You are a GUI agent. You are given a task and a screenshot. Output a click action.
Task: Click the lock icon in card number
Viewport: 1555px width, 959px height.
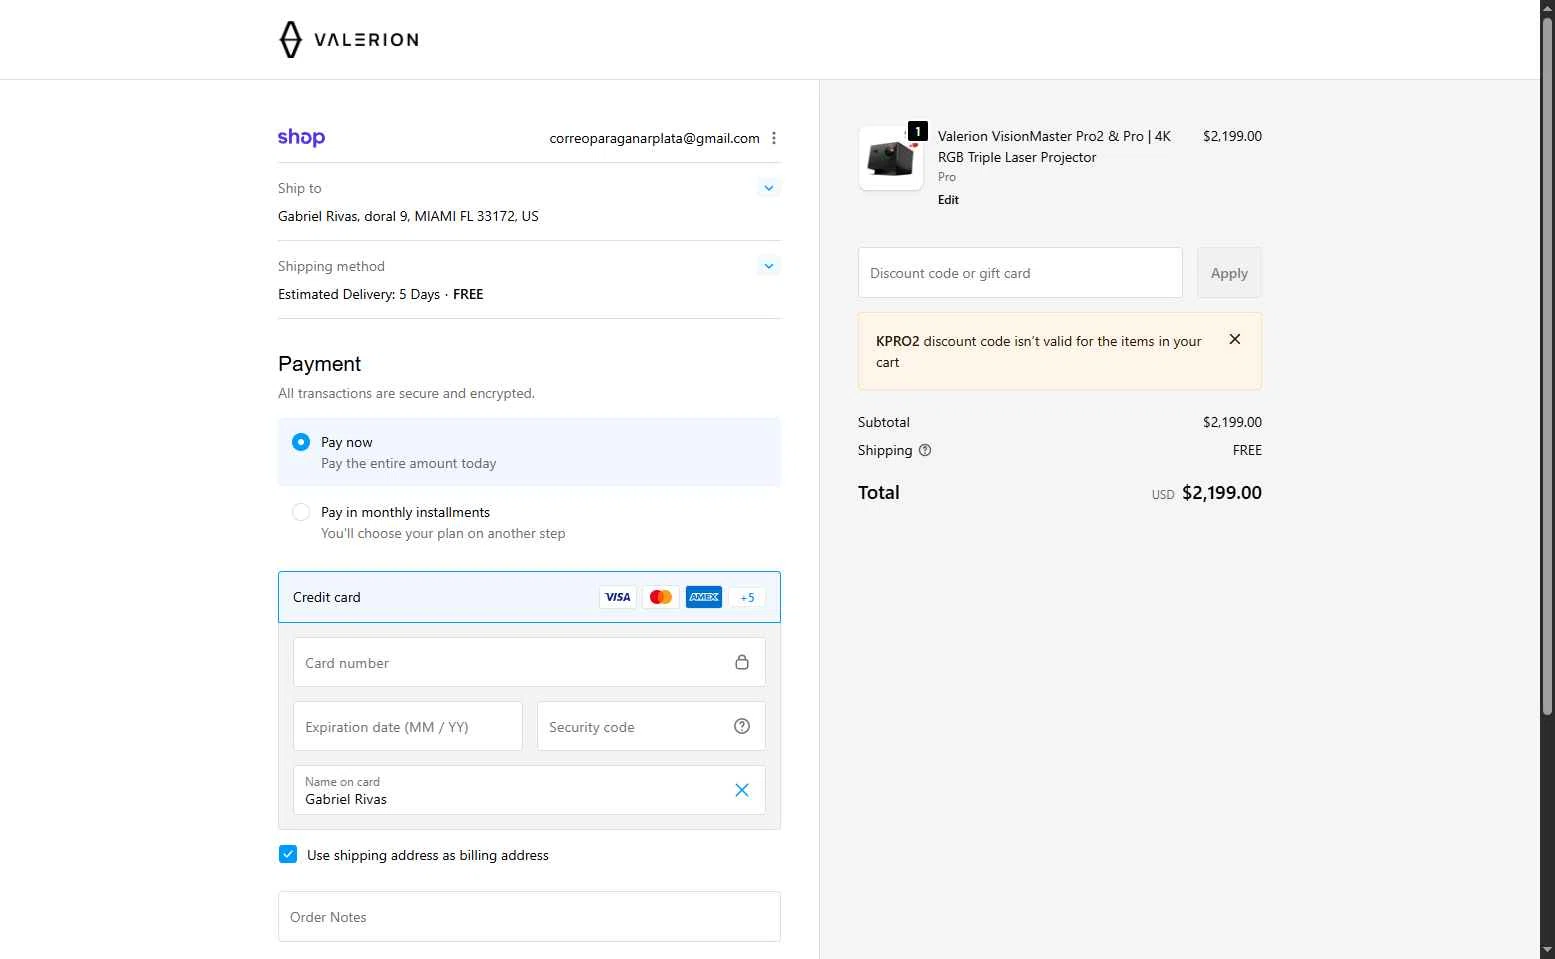pyautogui.click(x=742, y=662)
